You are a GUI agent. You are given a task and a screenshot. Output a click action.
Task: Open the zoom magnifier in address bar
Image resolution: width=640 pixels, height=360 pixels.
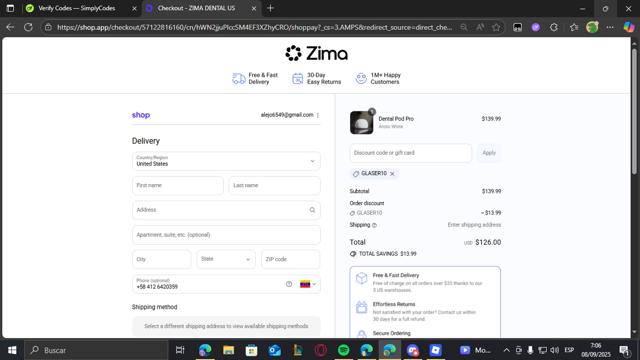pos(464,27)
